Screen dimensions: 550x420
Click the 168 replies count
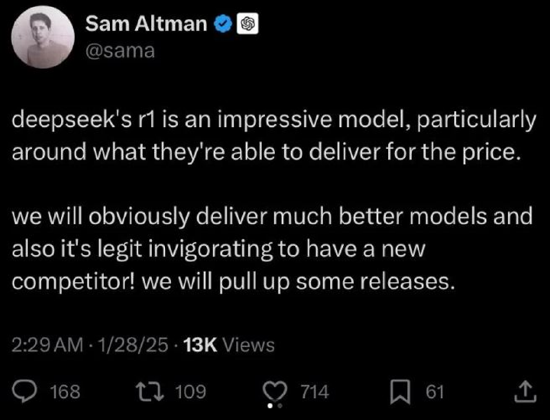[65, 392]
